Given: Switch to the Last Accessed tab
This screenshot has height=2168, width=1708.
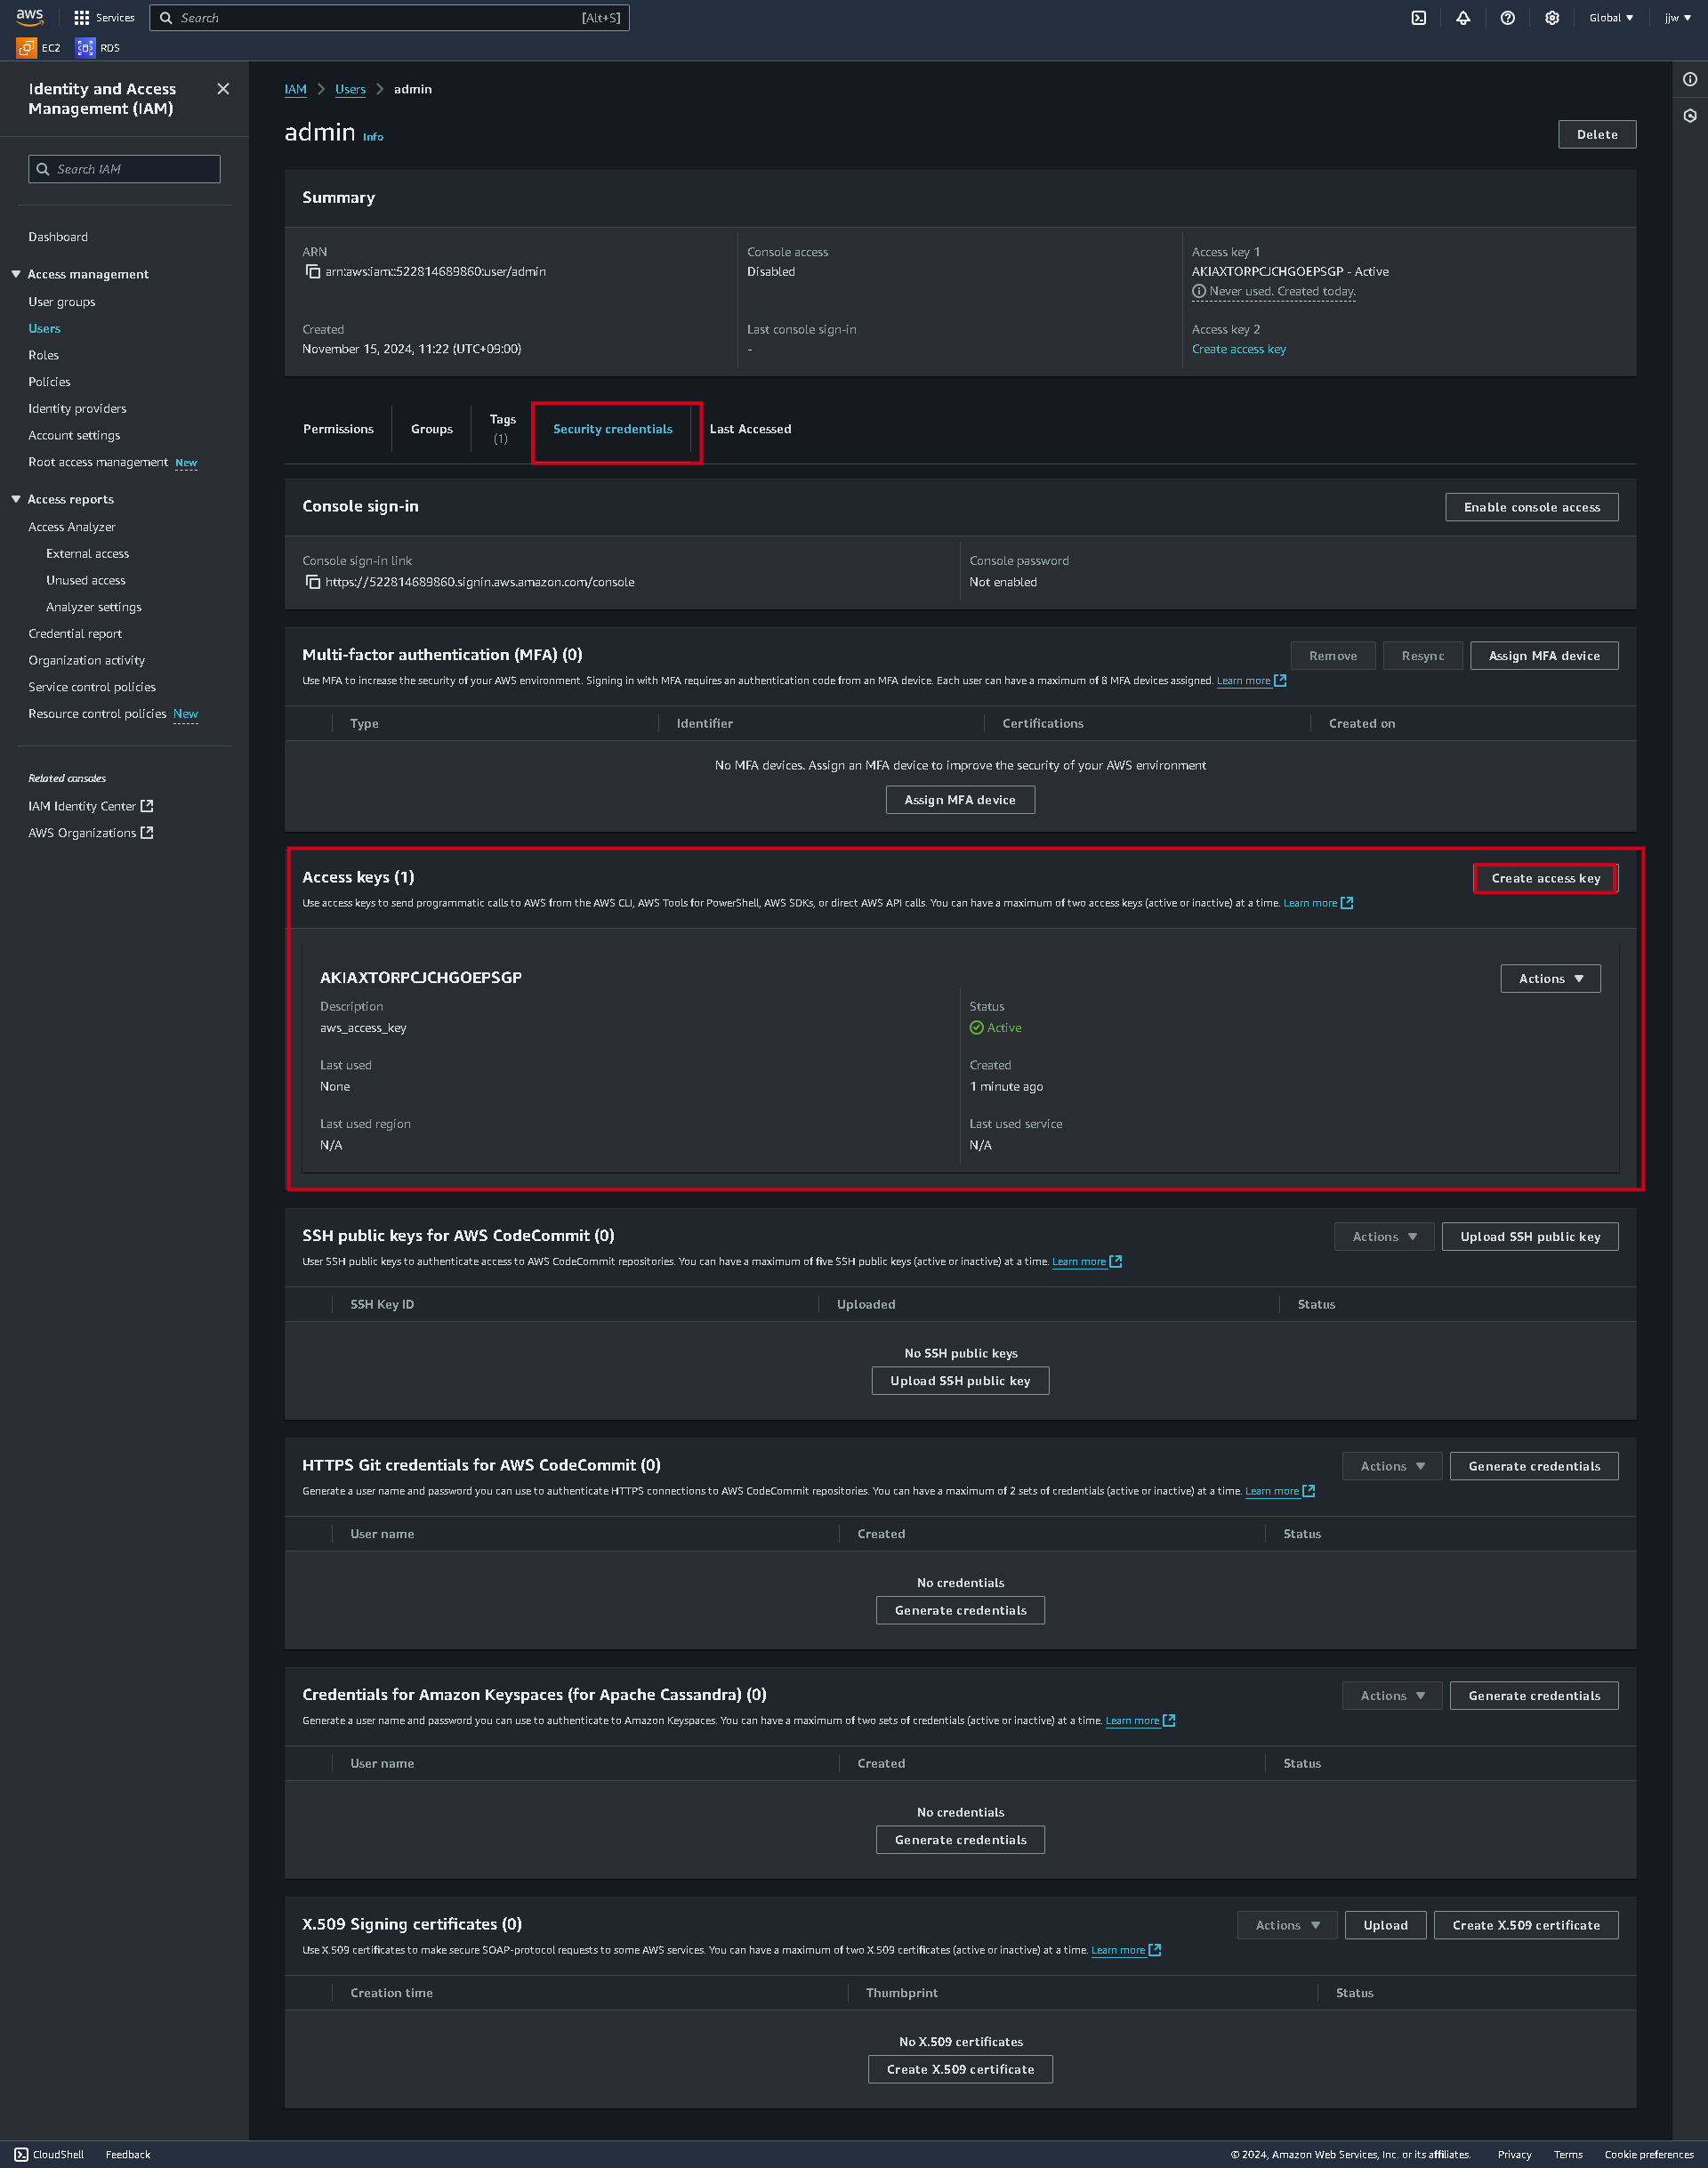Looking at the screenshot, I should point(750,429).
